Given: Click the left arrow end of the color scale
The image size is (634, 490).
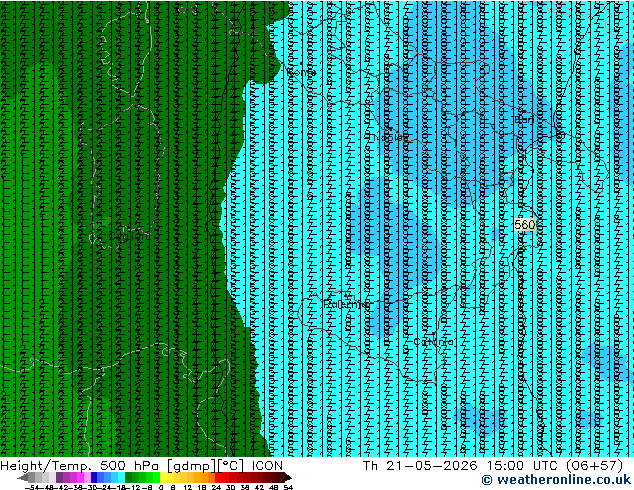Looking at the screenshot, I should [23, 478].
